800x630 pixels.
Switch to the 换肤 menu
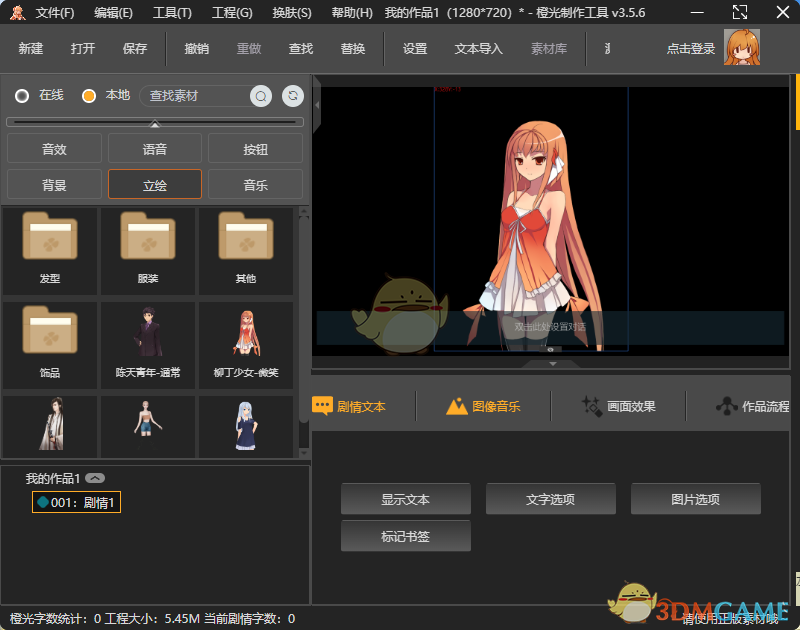tap(294, 12)
